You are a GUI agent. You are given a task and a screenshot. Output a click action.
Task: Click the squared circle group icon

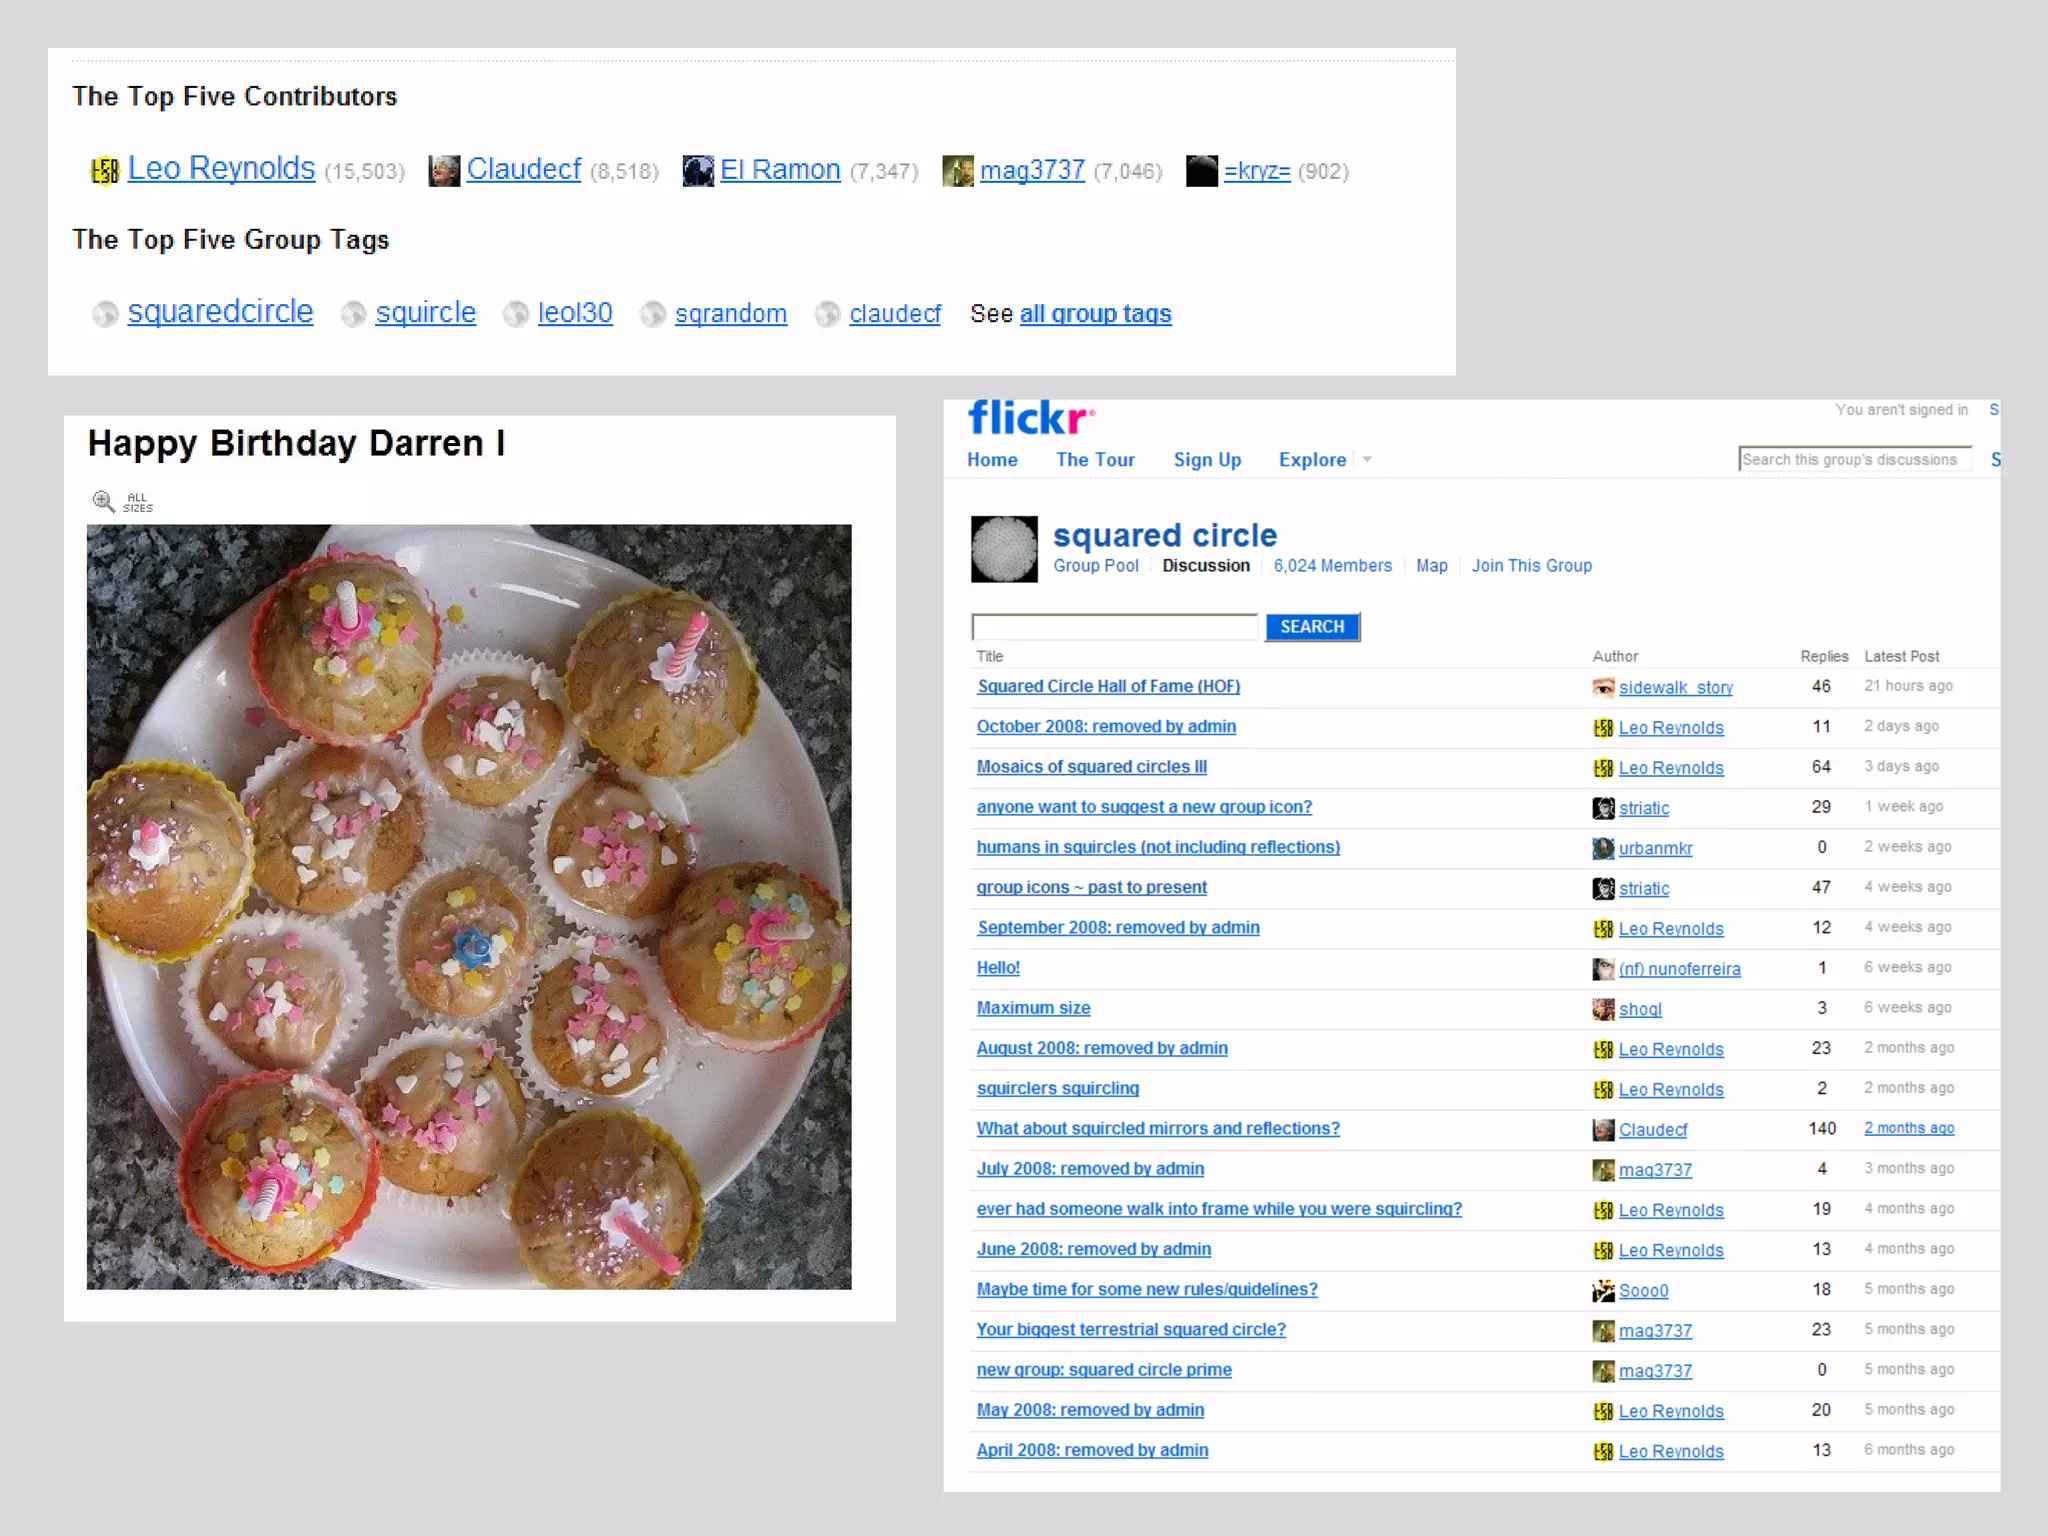(1004, 549)
